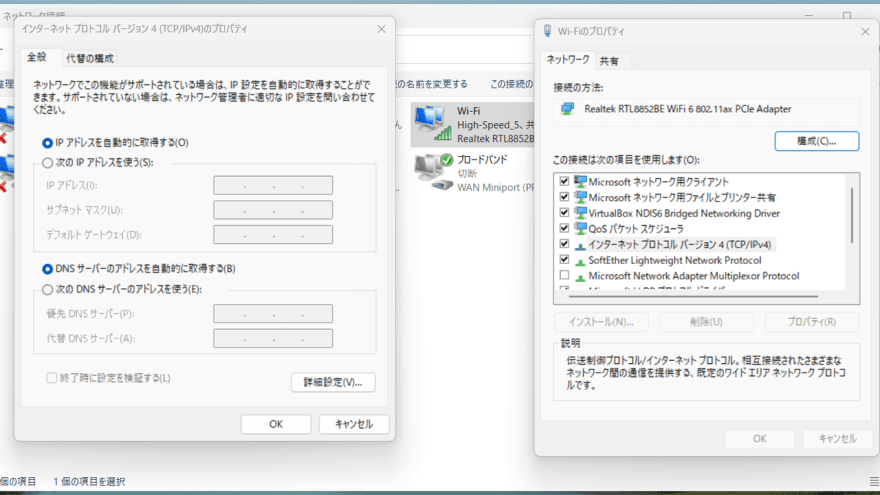
Task: Toggle SoftEther Lightweight Network Protocol checkbox
Action: coord(564,260)
